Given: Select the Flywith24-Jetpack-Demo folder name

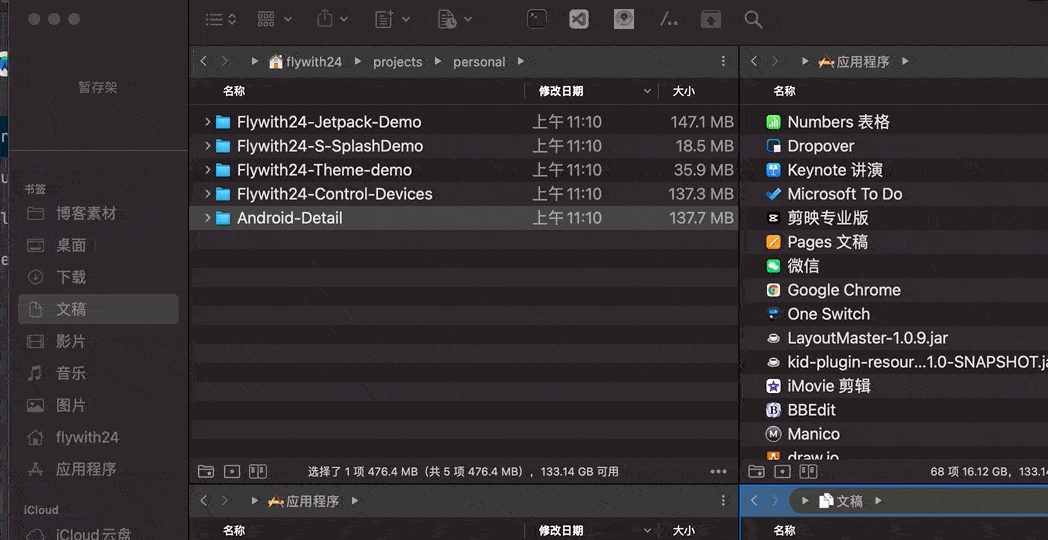Looking at the screenshot, I should tap(329, 122).
